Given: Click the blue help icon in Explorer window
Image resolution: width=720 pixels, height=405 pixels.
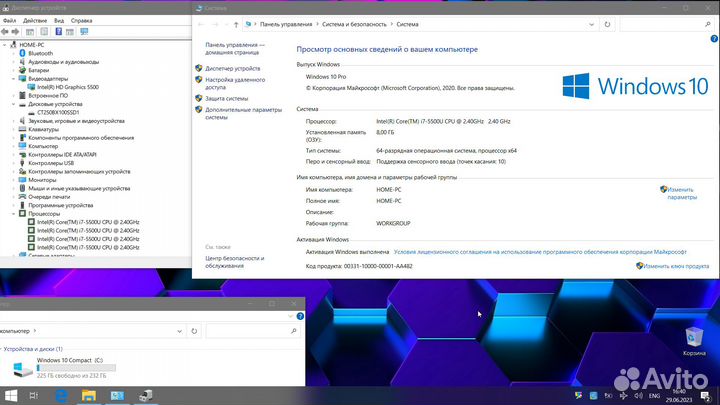Looking at the screenshot, I should tap(300, 316).
